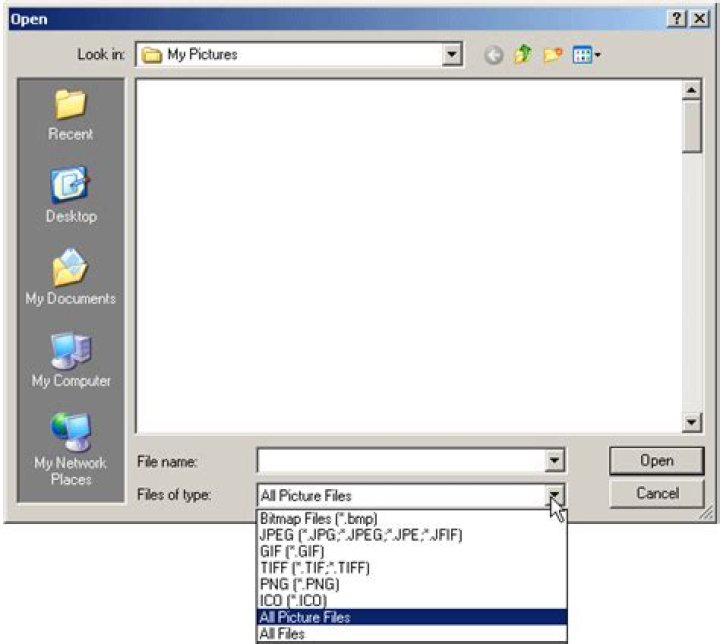Open the Desktop shortcut in sidebar
The height and width of the screenshot is (644, 720).
[x=71, y=188]
